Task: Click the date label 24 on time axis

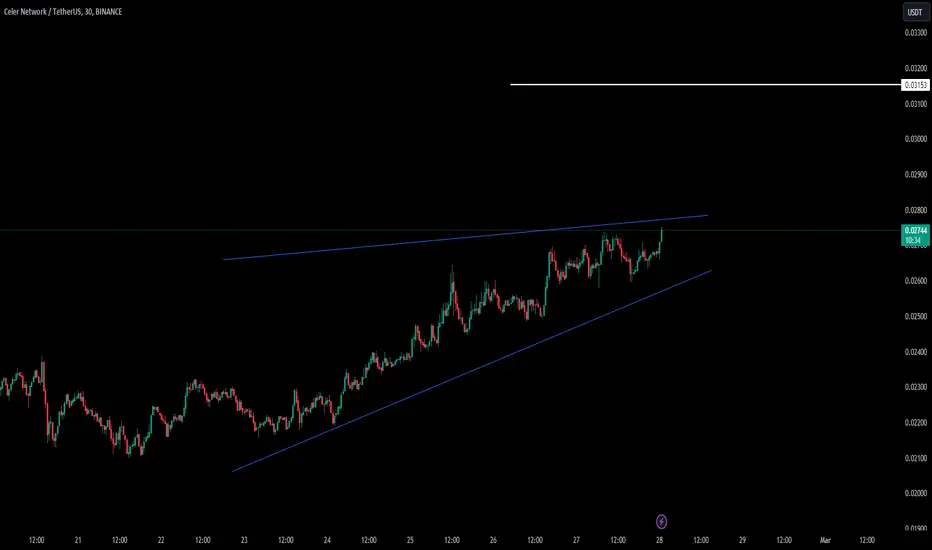Action: 327,540
